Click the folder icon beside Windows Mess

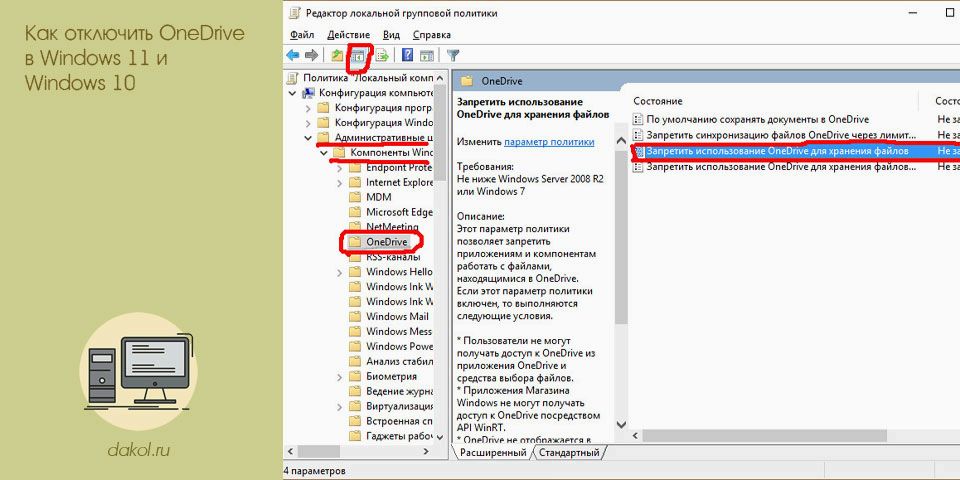coord(355,331)
